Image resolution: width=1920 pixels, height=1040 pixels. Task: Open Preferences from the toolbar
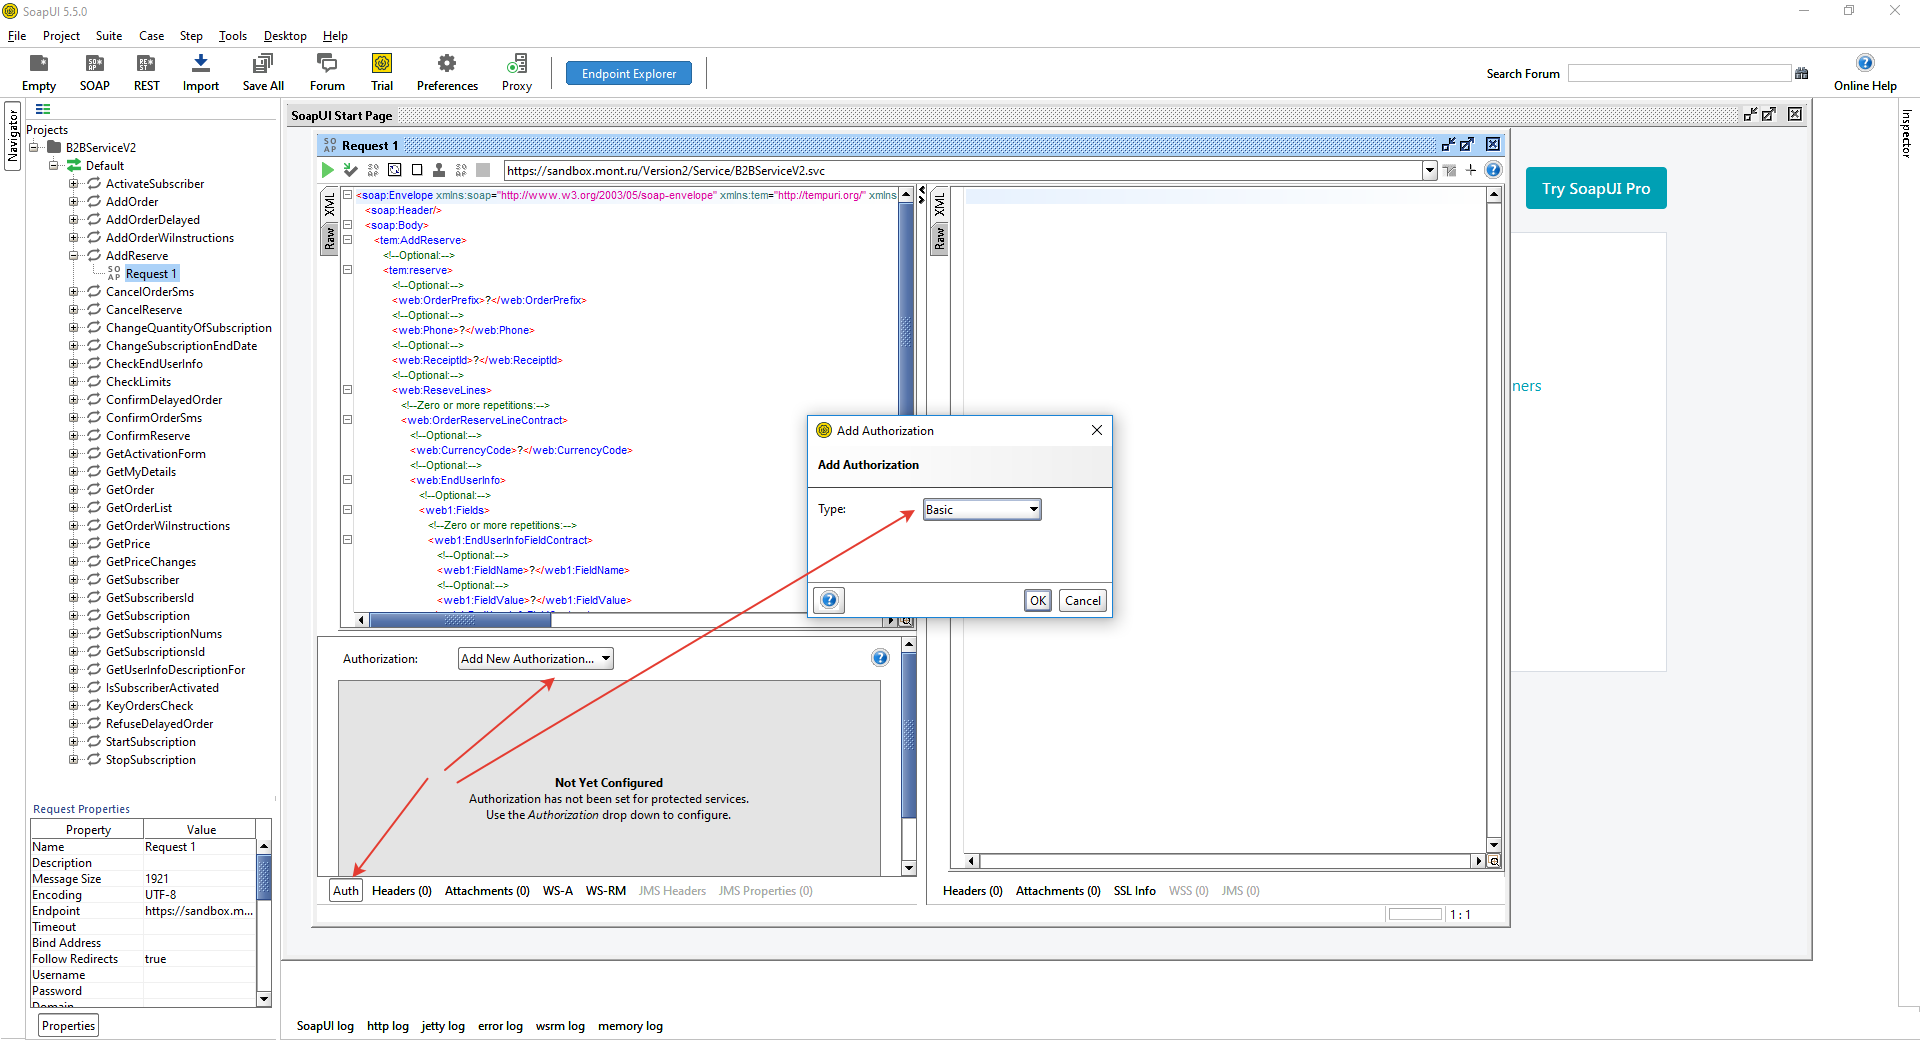[447, 65]
